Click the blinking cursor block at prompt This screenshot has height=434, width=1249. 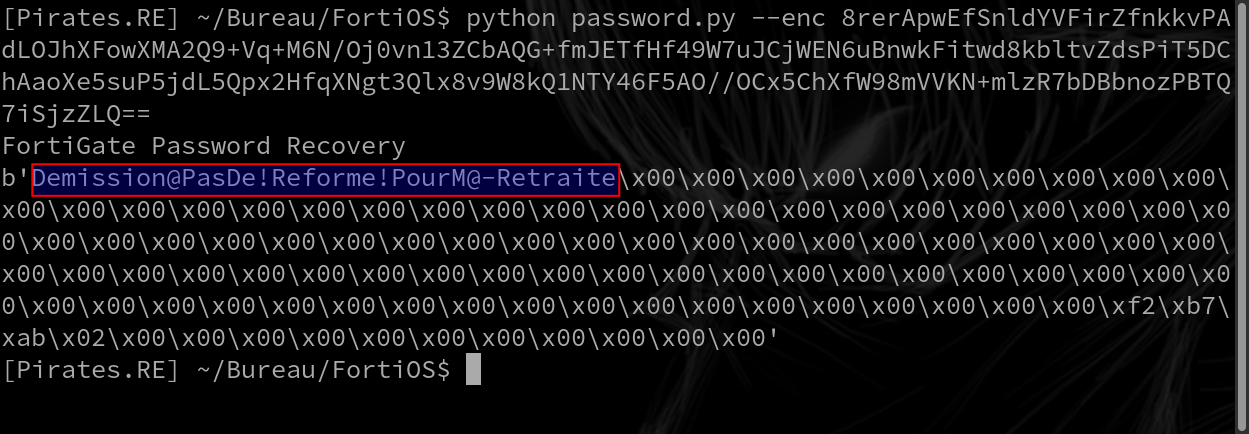click(474, 370)
